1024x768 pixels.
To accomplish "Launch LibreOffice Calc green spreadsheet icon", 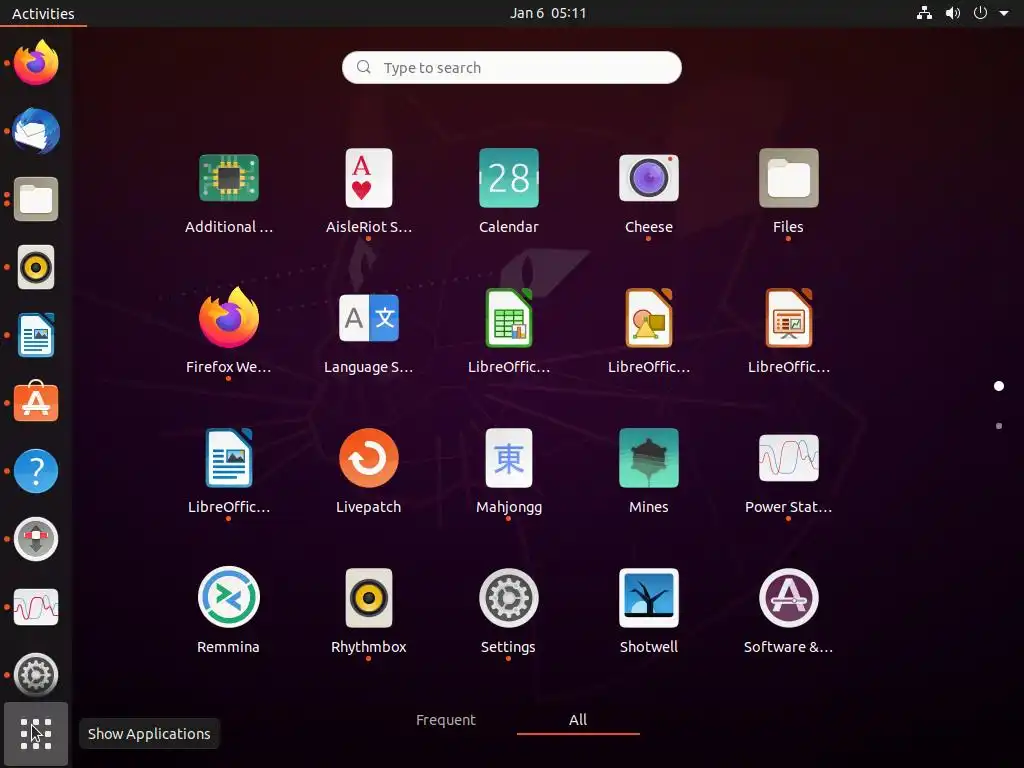I will coord(509,318).
